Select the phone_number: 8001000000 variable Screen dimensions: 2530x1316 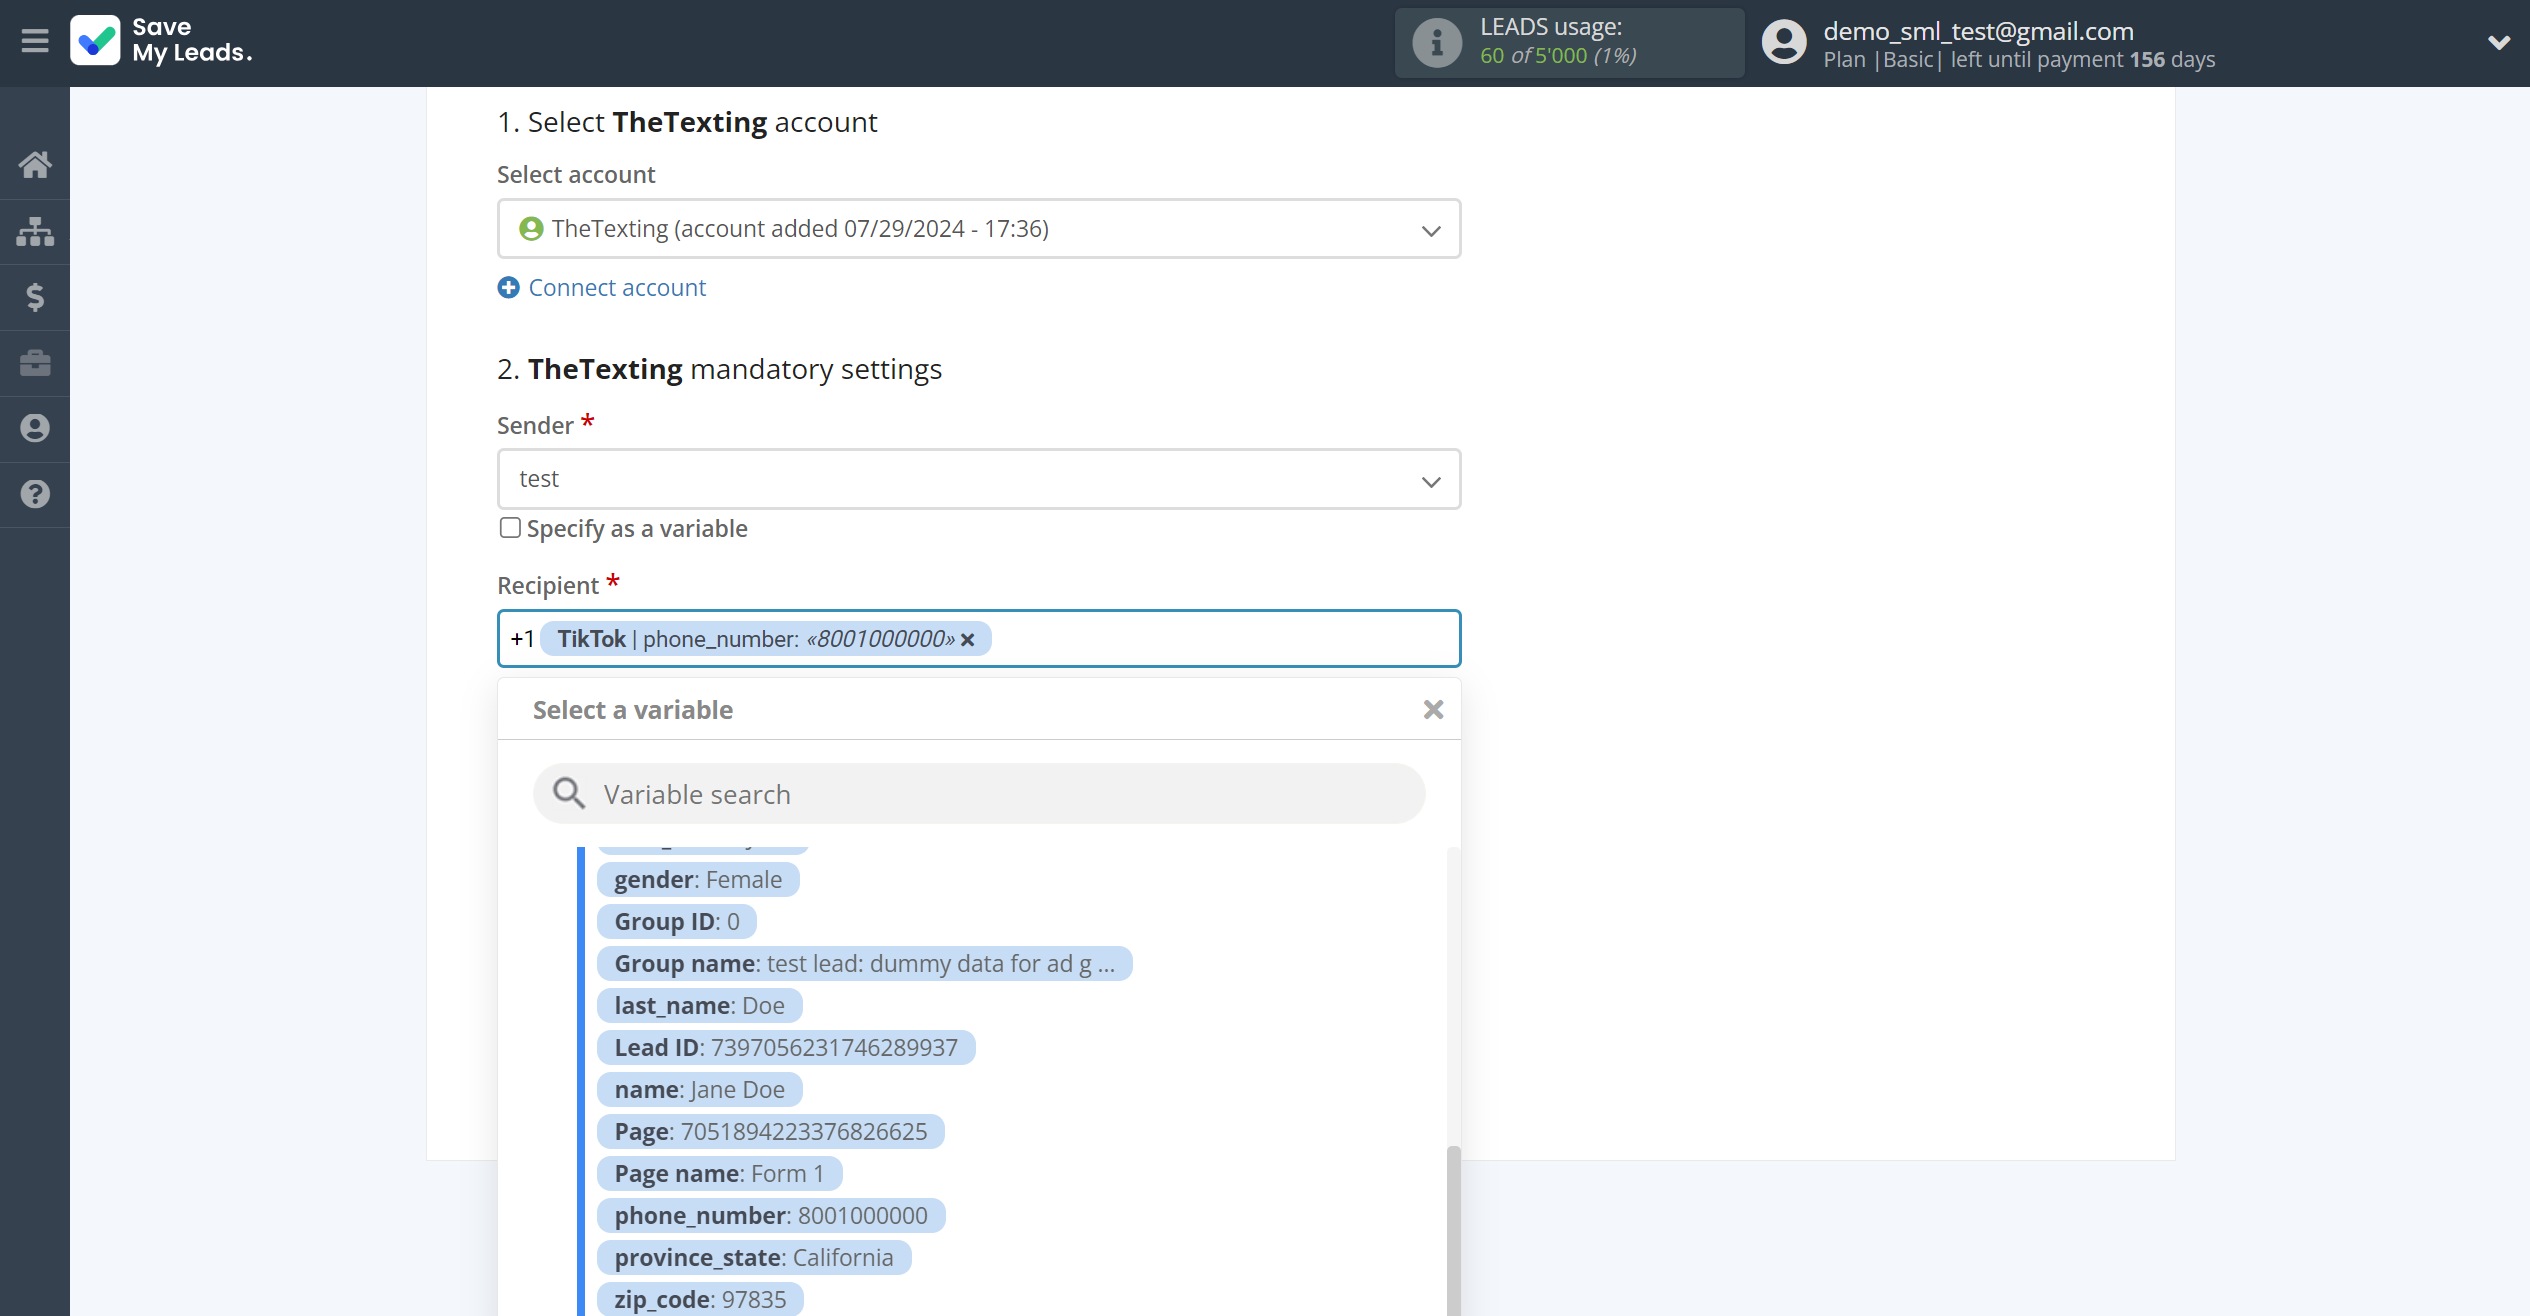coord(771,1216)
